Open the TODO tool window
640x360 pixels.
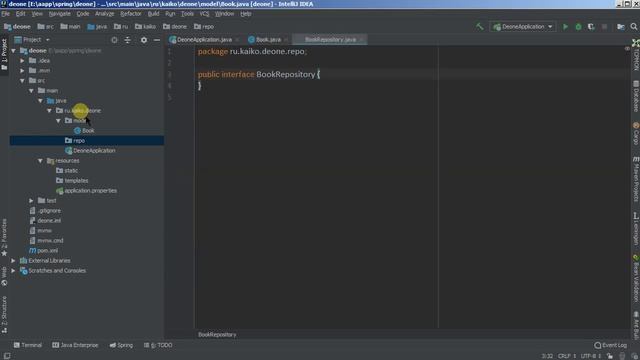pos(158,345)
